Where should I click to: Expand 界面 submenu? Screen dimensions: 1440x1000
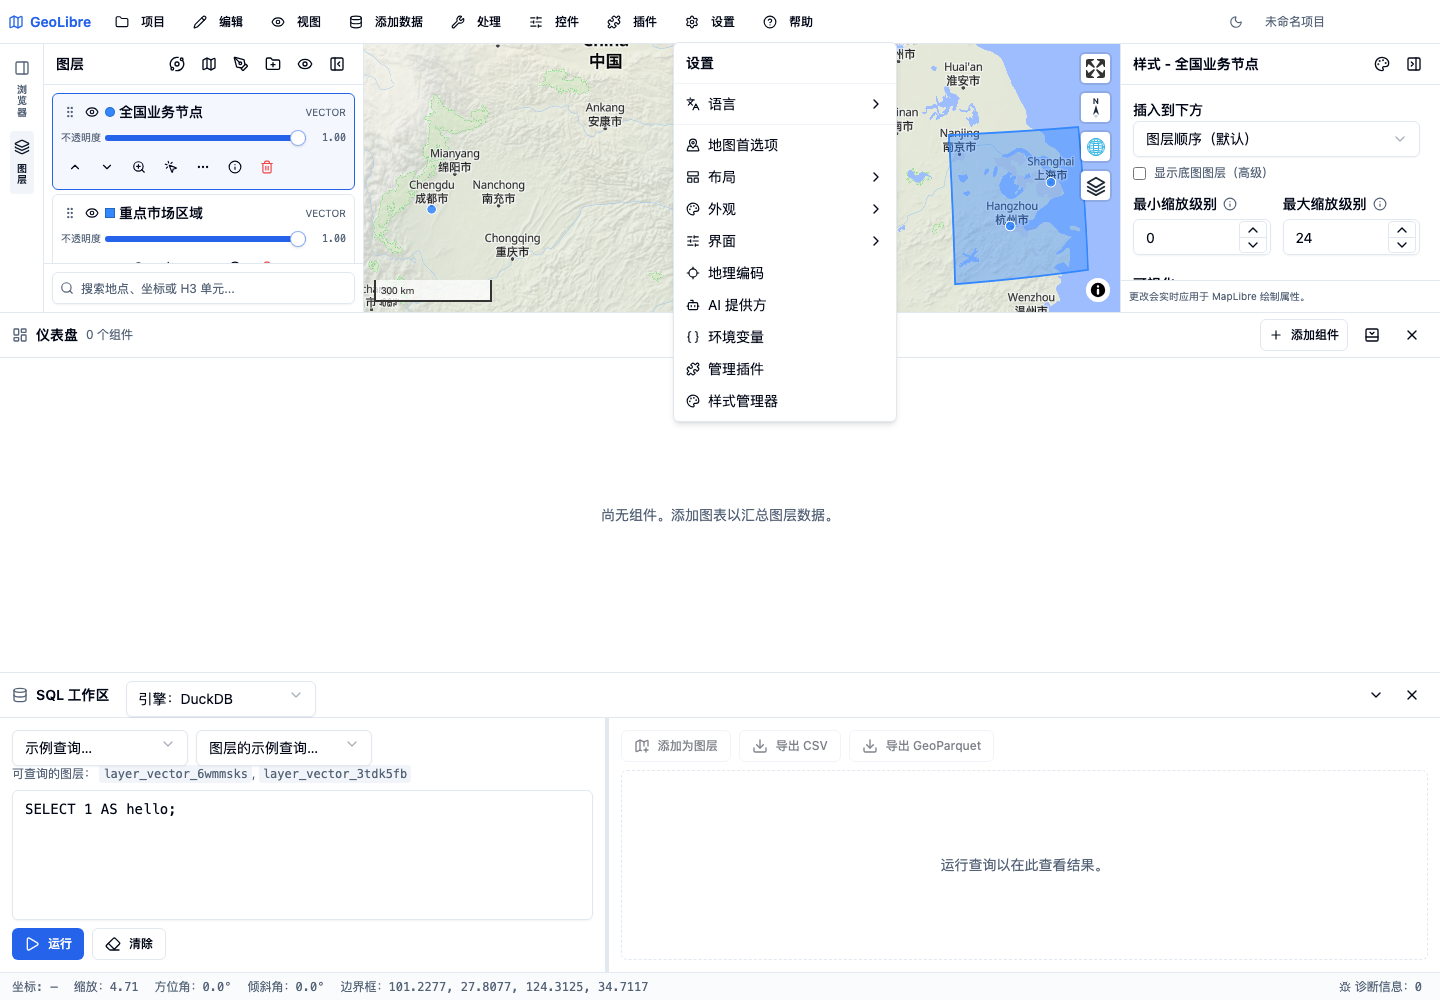[x=784, y=241]
